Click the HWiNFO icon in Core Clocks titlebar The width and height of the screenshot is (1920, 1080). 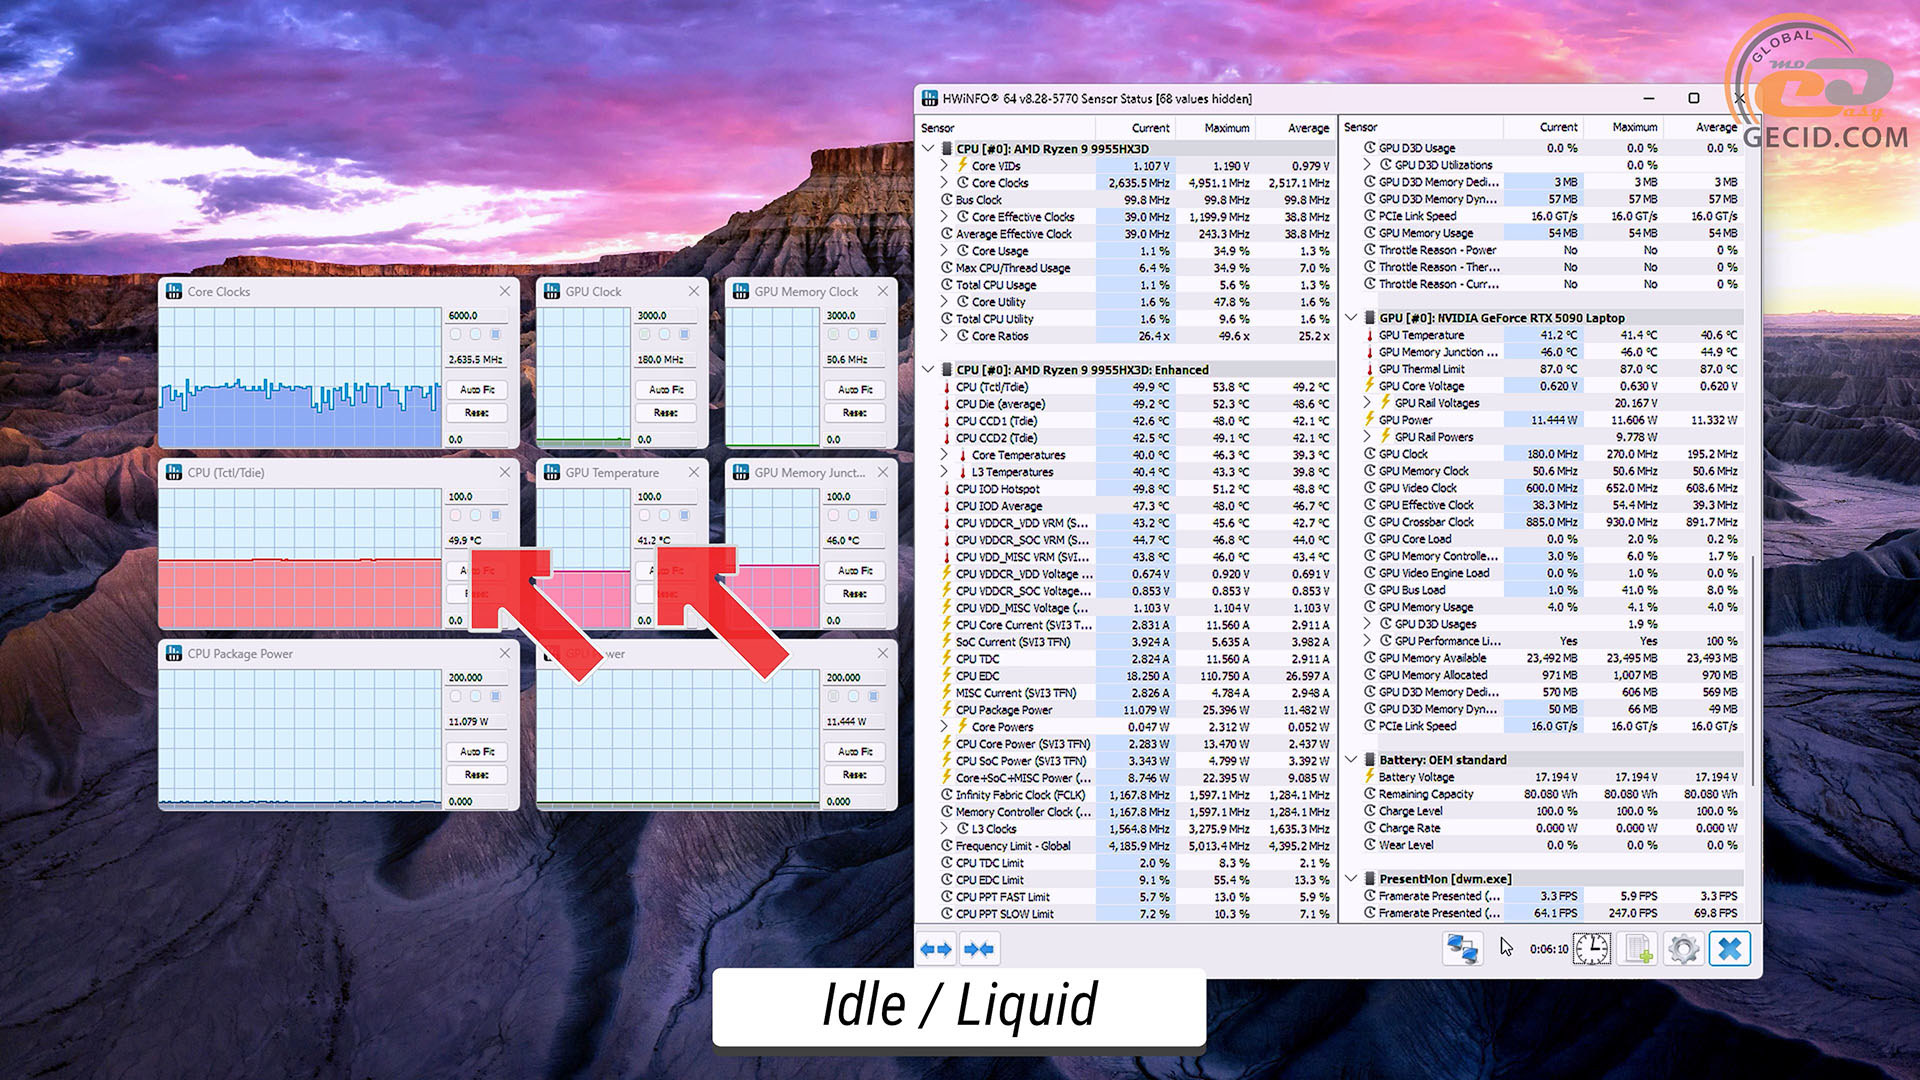(174, 291)
